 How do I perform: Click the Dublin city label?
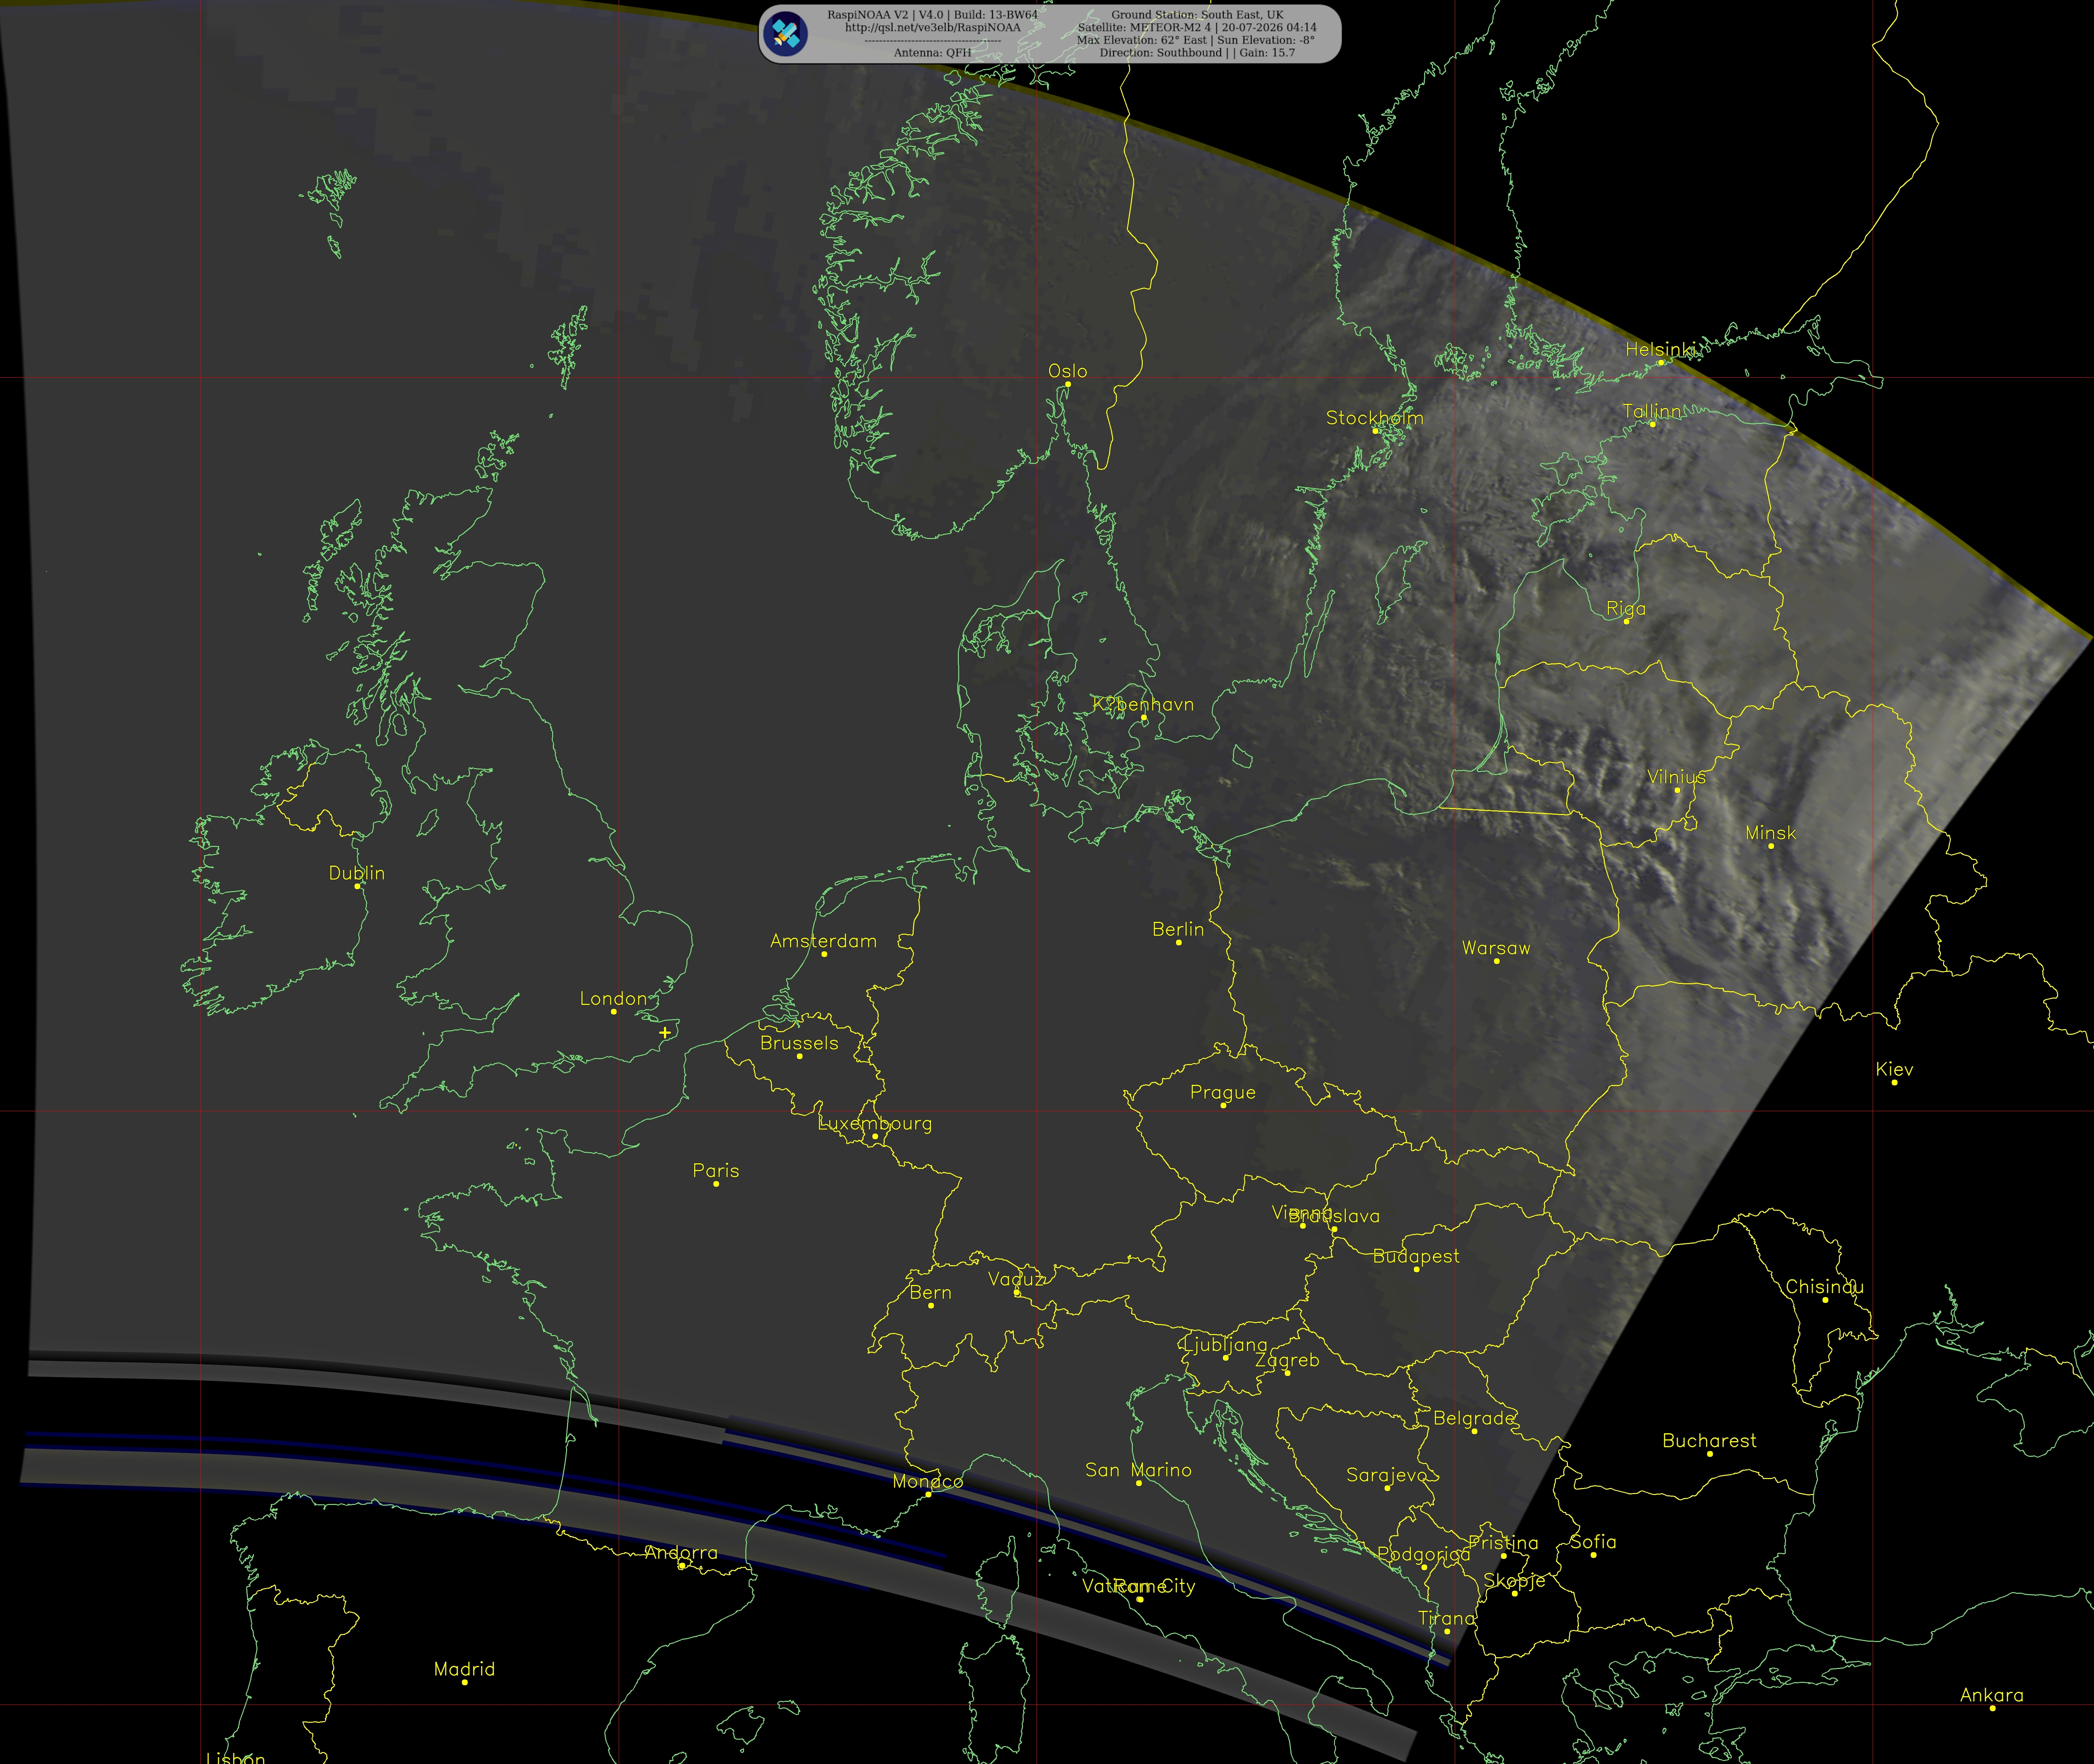pos(357,873)
